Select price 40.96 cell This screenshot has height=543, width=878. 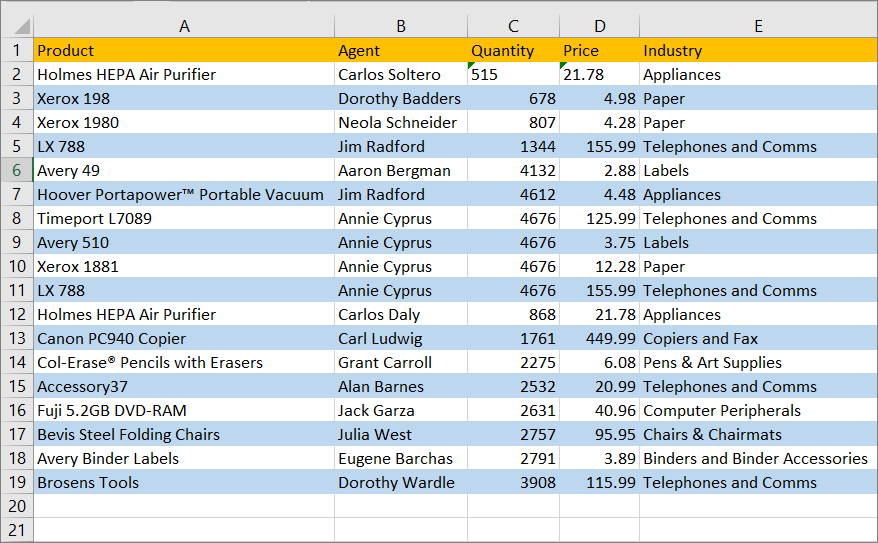point(600,410)
